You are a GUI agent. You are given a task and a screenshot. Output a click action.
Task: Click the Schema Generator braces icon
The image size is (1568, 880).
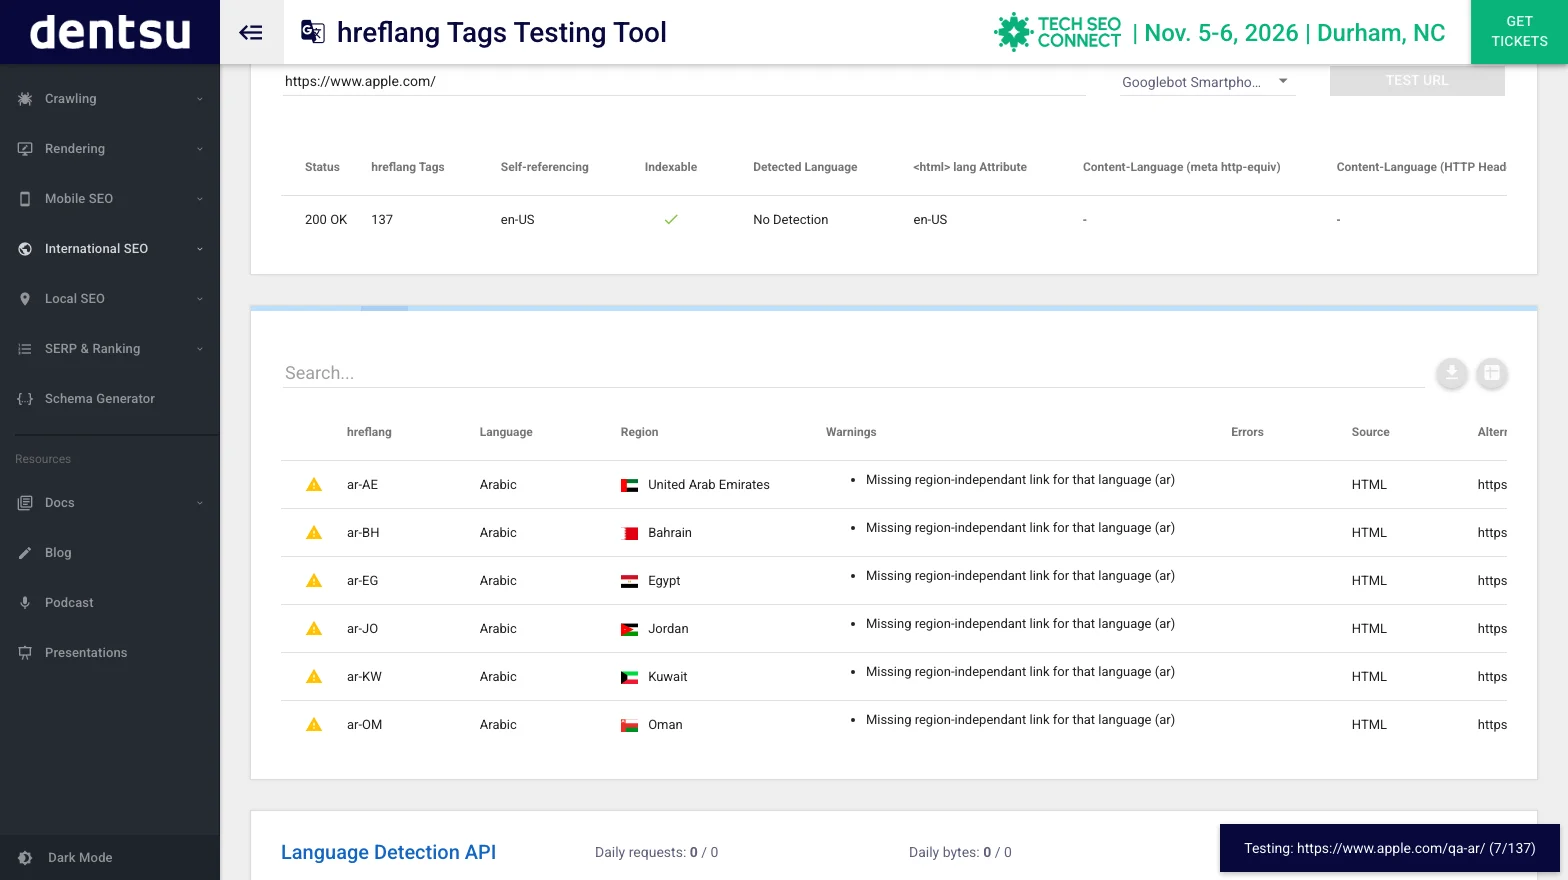(x=25, y=399)
